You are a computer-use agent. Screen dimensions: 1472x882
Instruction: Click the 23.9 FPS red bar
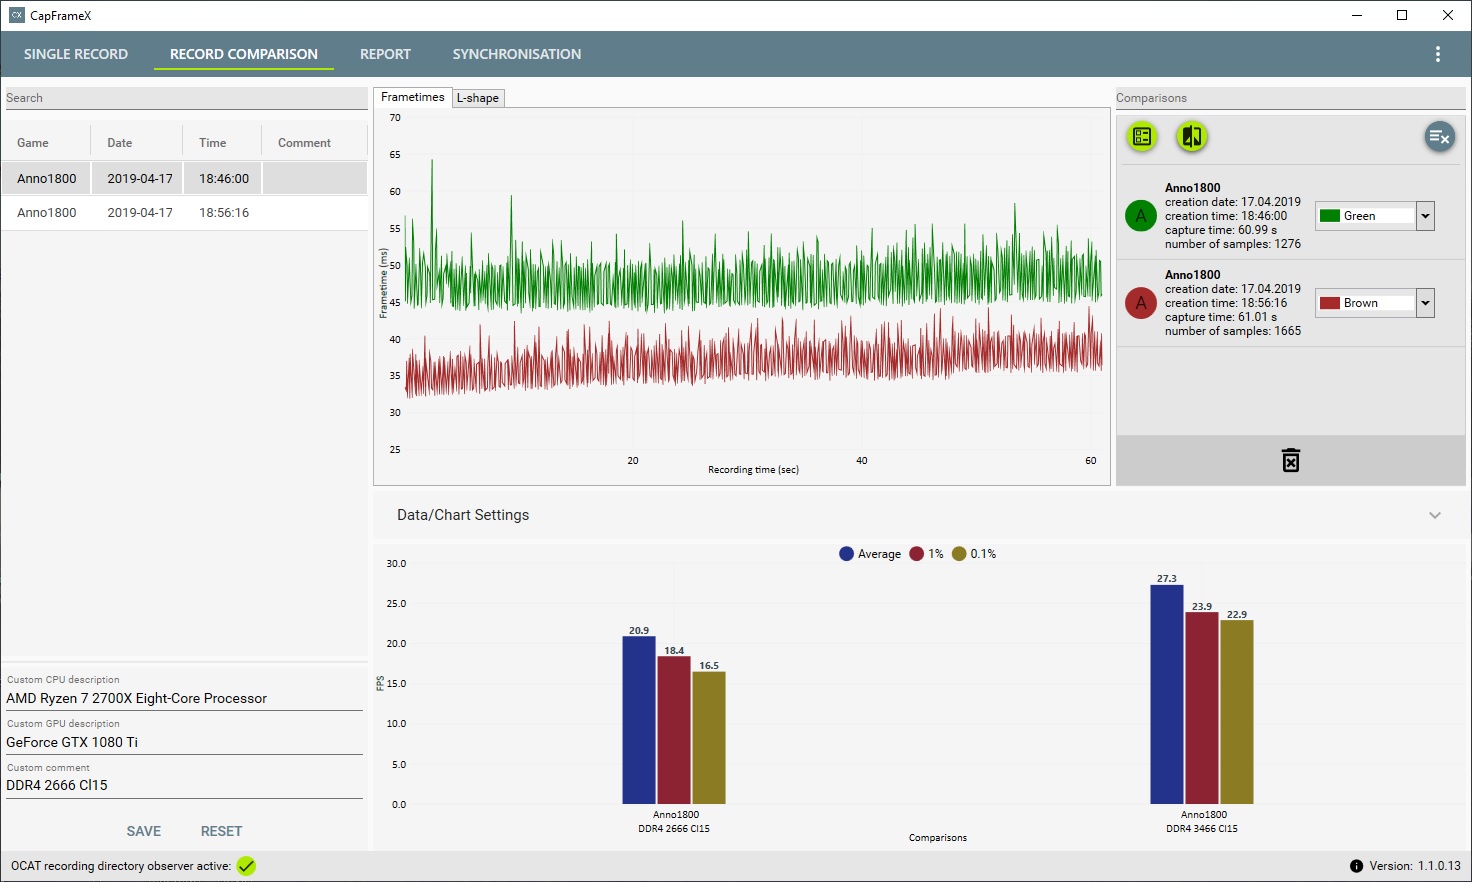click(1202, 708)
